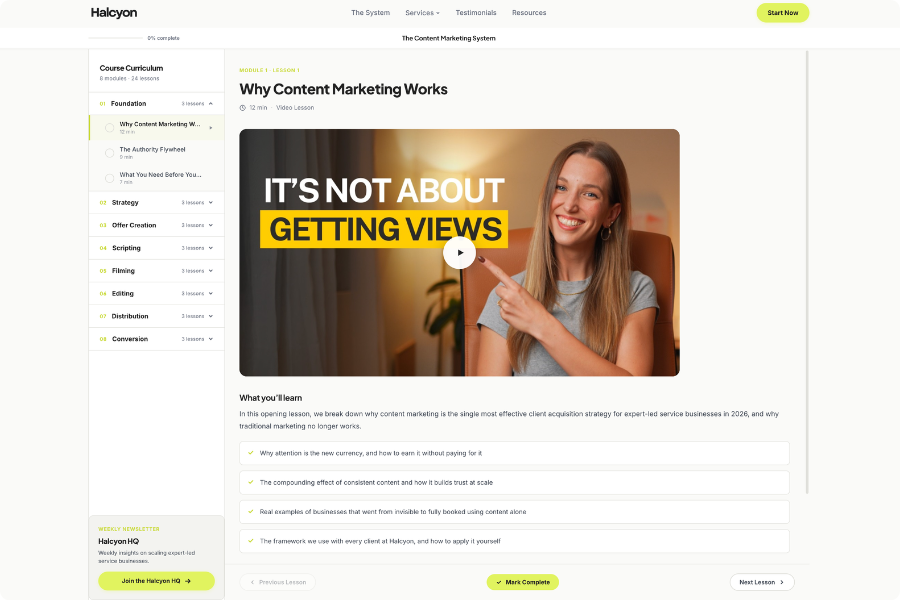
Task: Select Testimonials in the top navigation
Action: 476,13
